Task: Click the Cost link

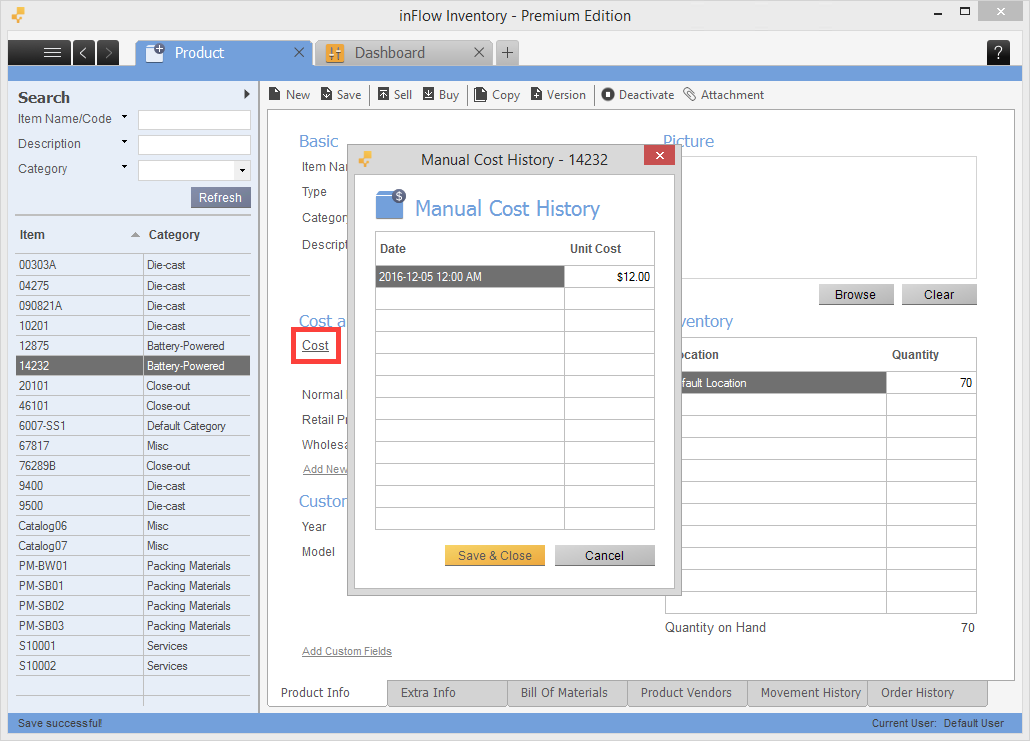Action: coord(315,346)
